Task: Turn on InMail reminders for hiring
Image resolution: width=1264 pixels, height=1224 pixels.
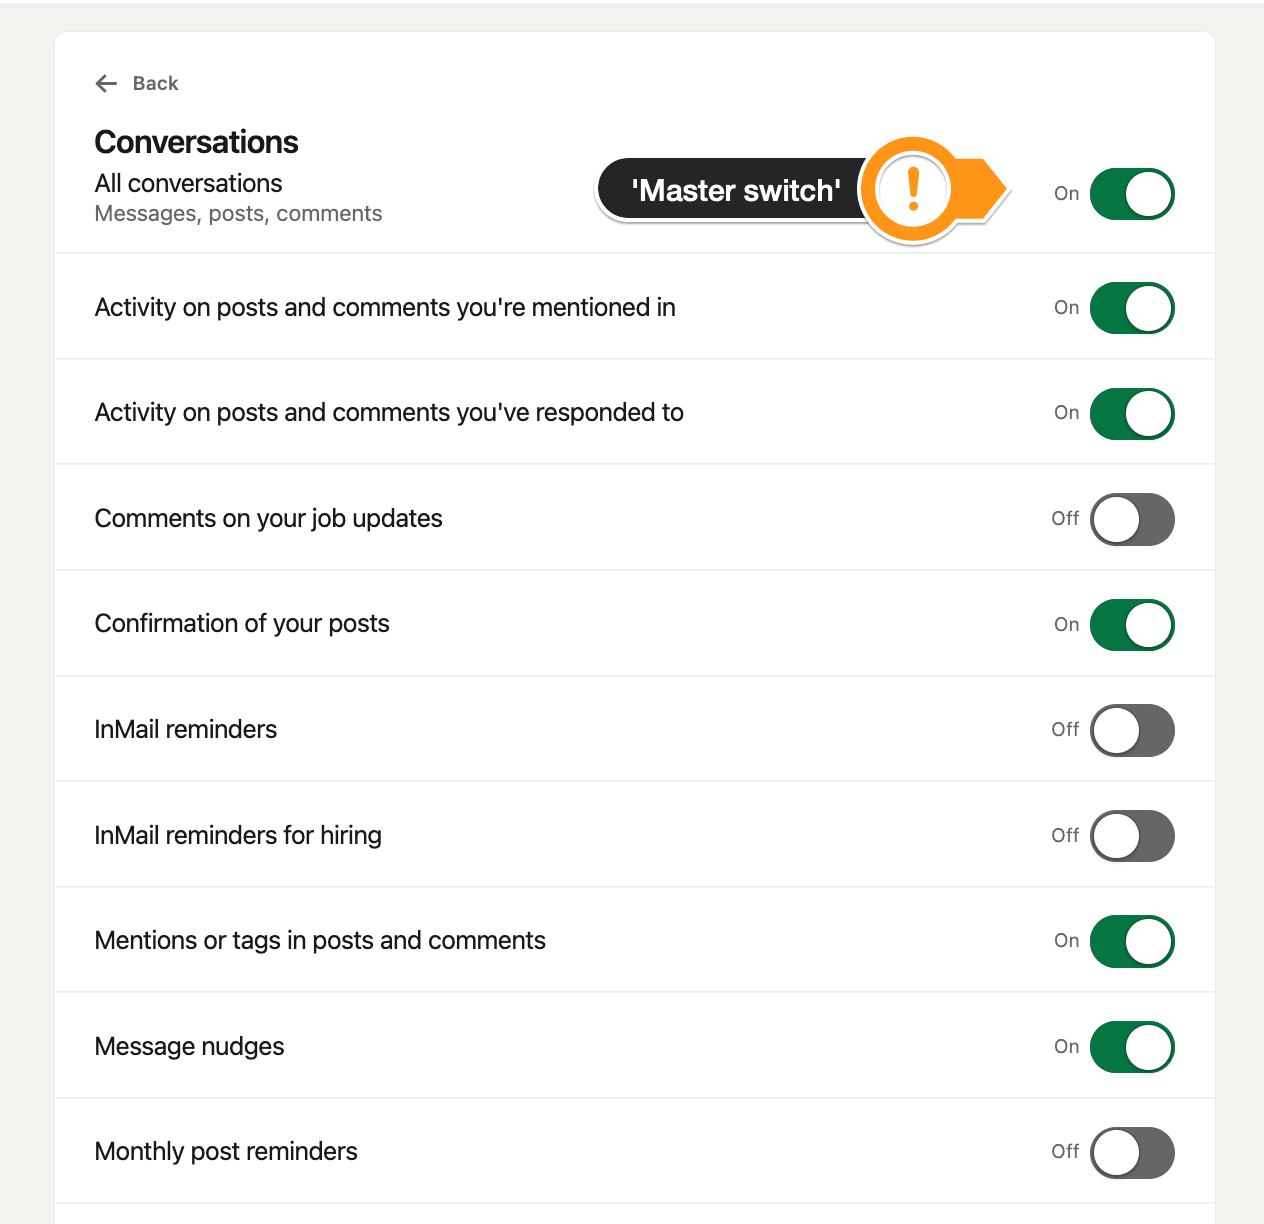Action: tap(1132, 836)
